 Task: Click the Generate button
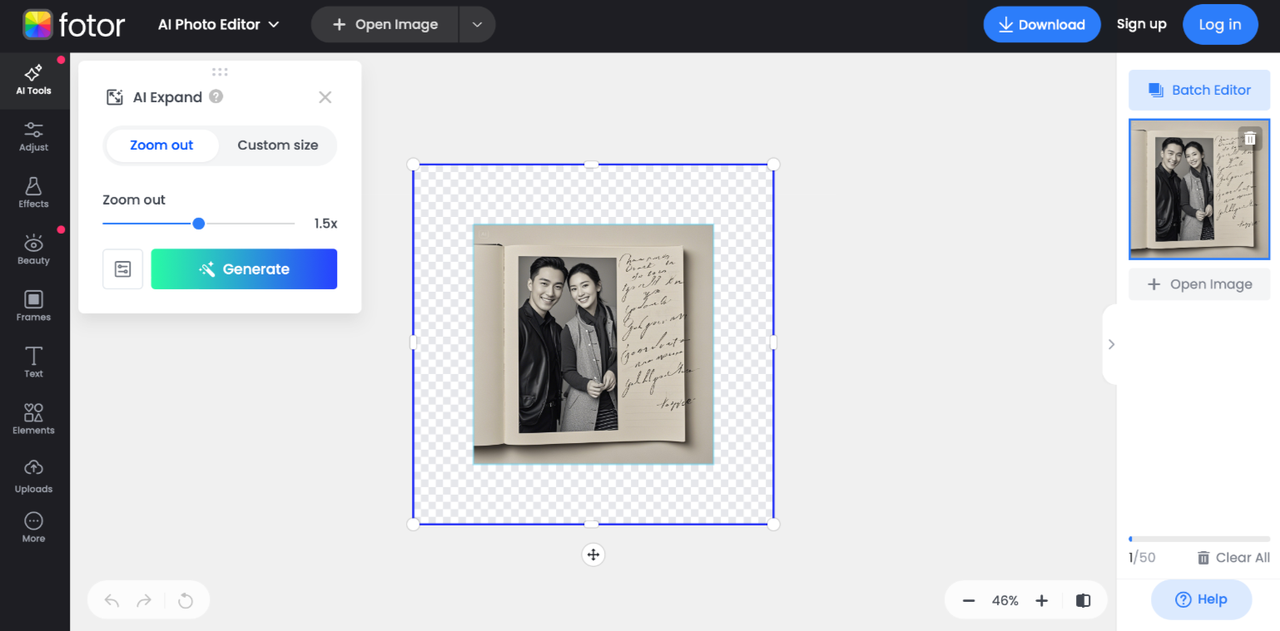coord(244,269)
